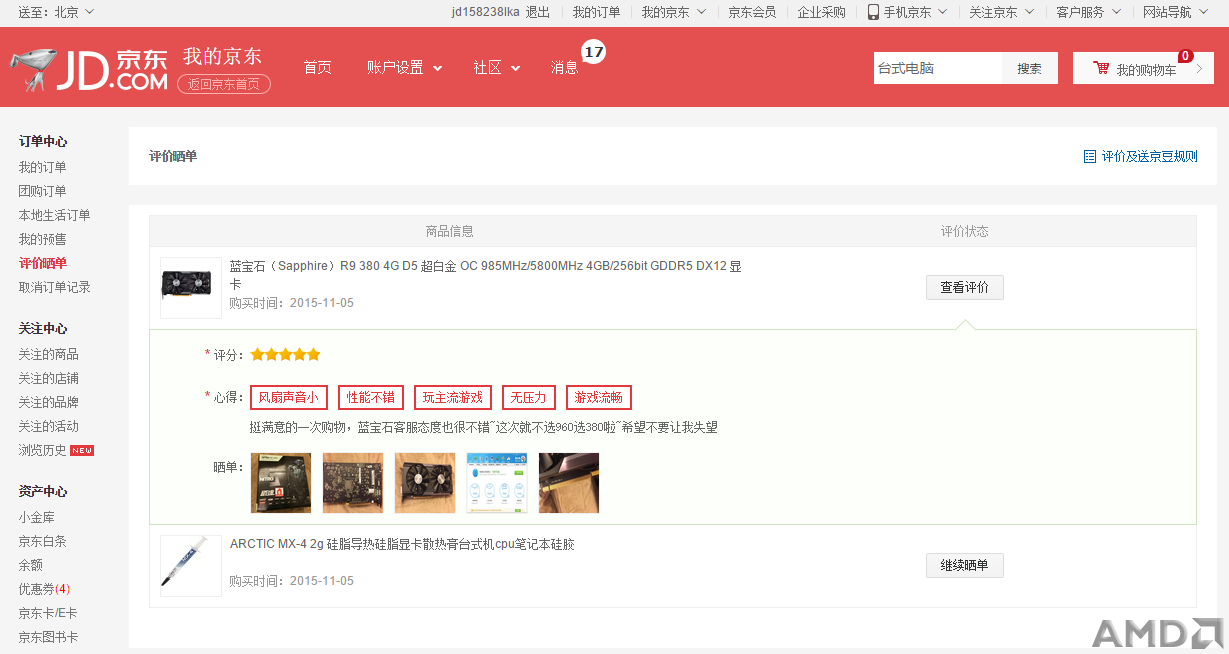Screen dimensions: 1229x654
Task: Click the 无压力 tag
Action: [528, 397]
